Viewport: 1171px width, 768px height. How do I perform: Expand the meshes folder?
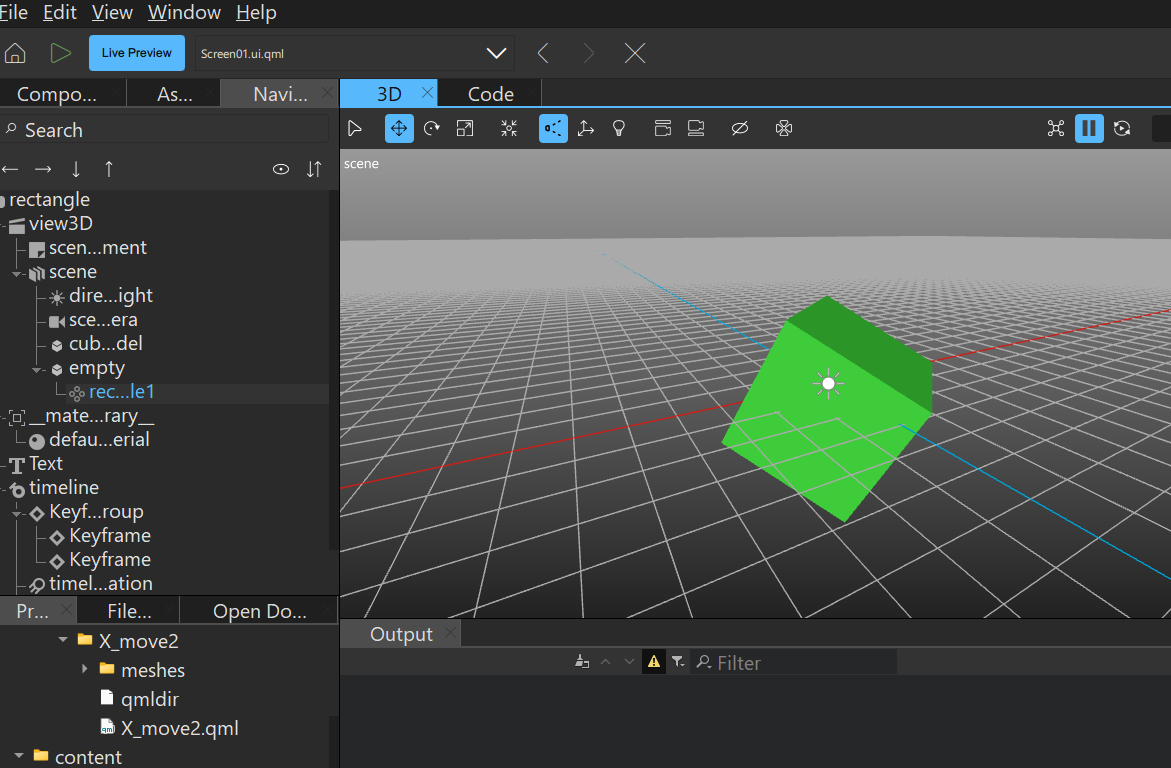coord(85,669)
